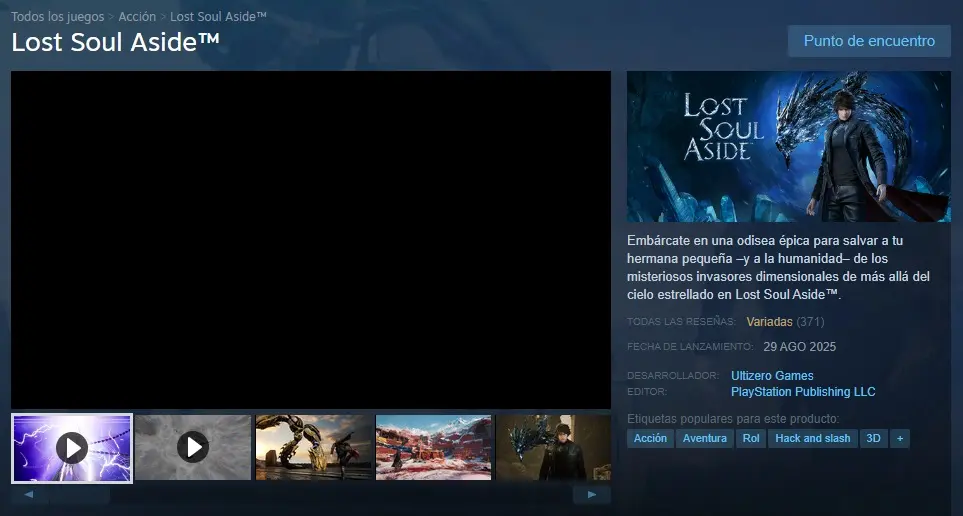Open the 'Acción' breadcrumb link
The width and height of the screenshot is (963, 516).
(137, 17)
